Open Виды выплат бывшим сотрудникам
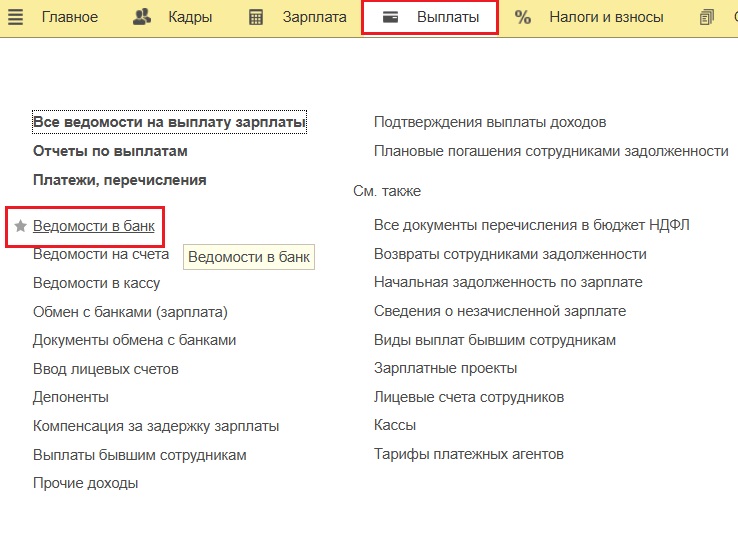The width and height of the screenshot is (738, 538). coord(495,340)
